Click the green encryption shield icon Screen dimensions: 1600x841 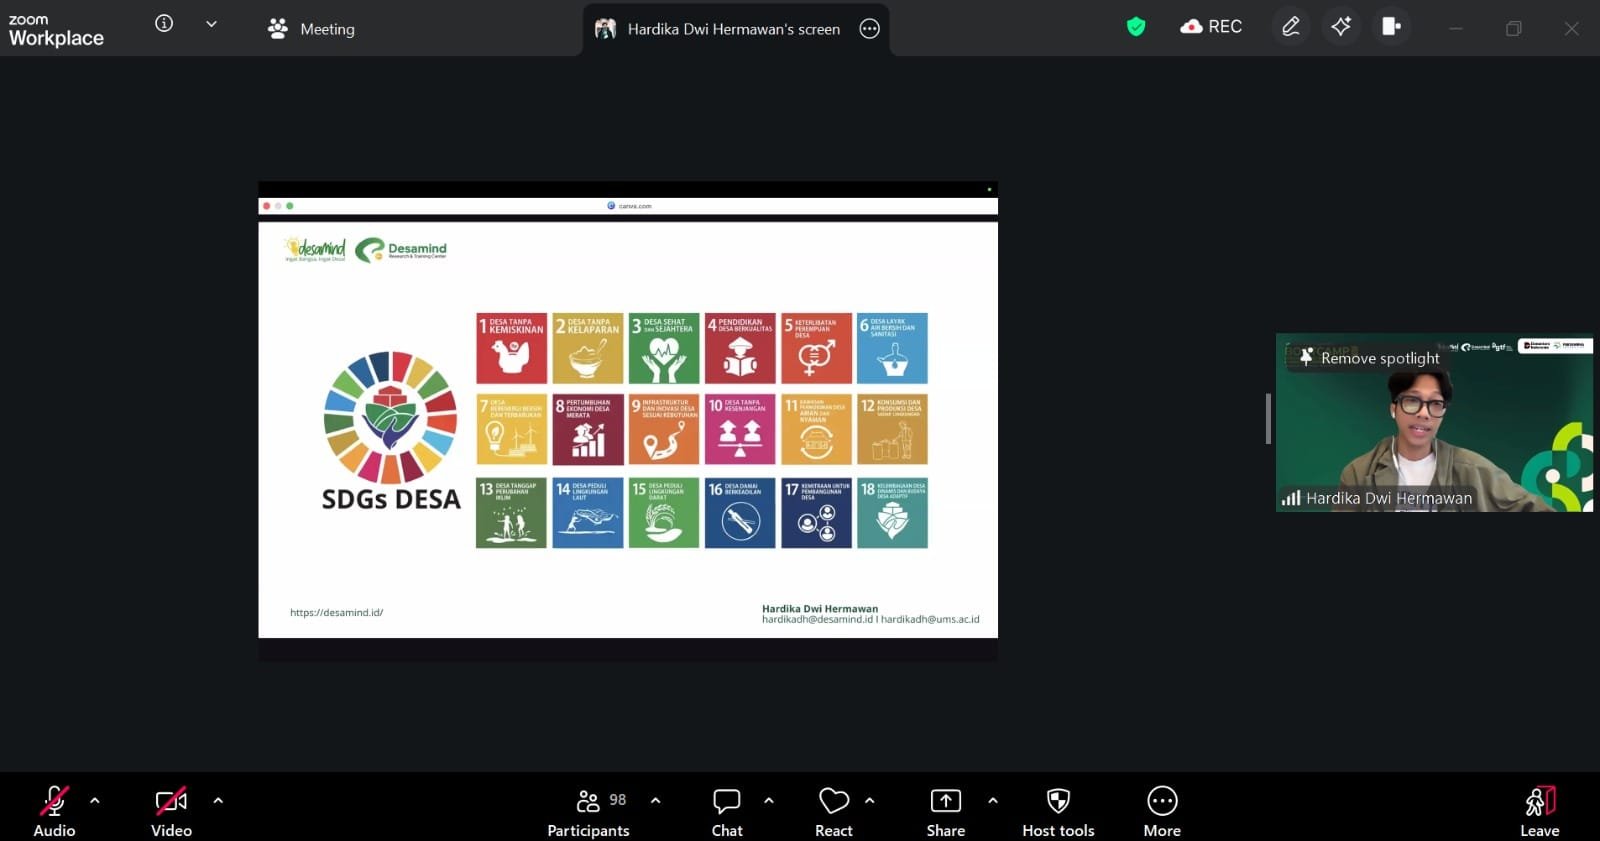click(x=1136, y=27)
